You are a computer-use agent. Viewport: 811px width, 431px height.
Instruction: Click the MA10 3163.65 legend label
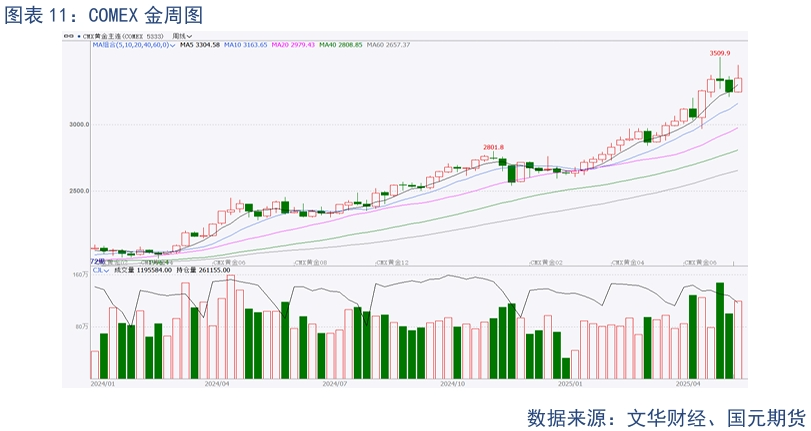(x=245, y=45)
